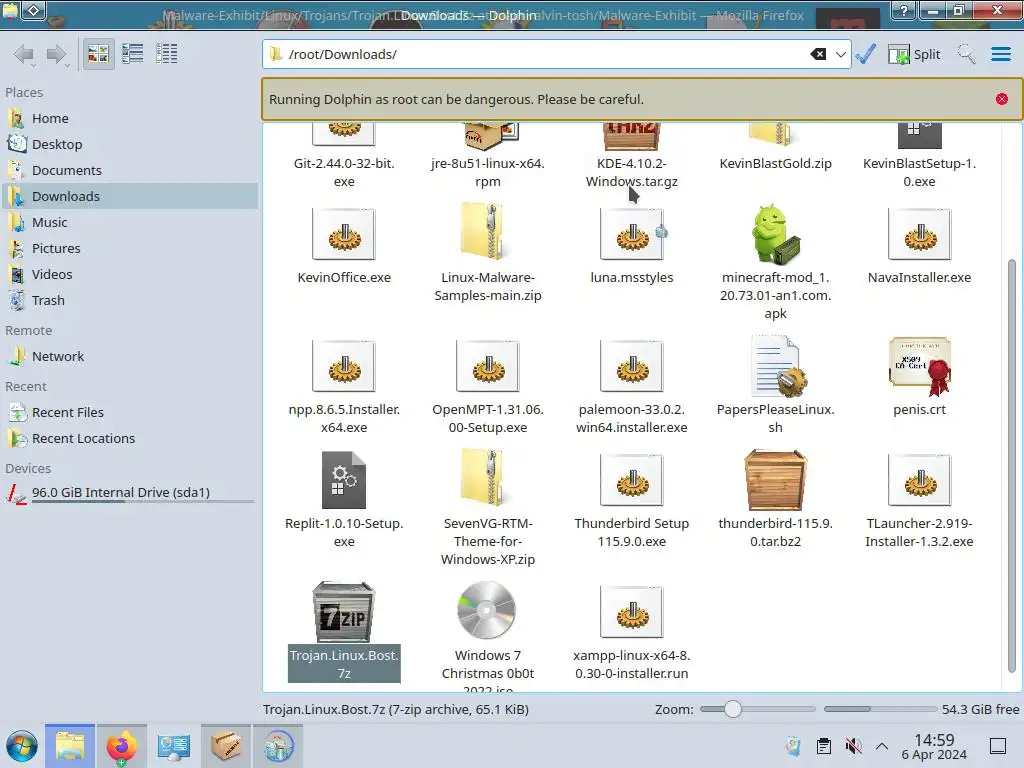The image size is (1024, 768).
Task: Open the clipboard tray icon
Action: click(x=824, y=746)
